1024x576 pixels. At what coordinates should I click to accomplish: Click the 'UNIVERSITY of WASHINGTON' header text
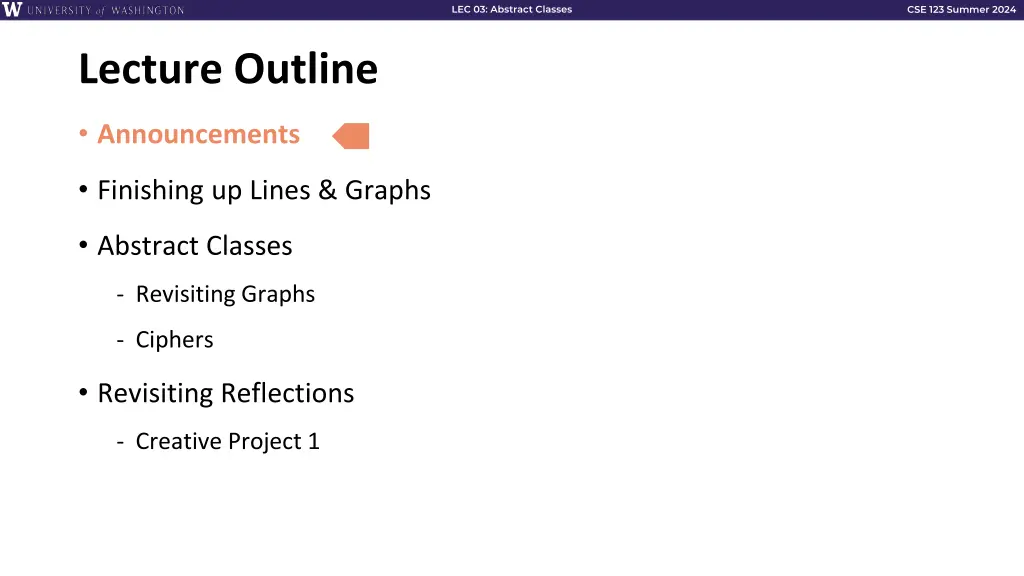(106, 10)
